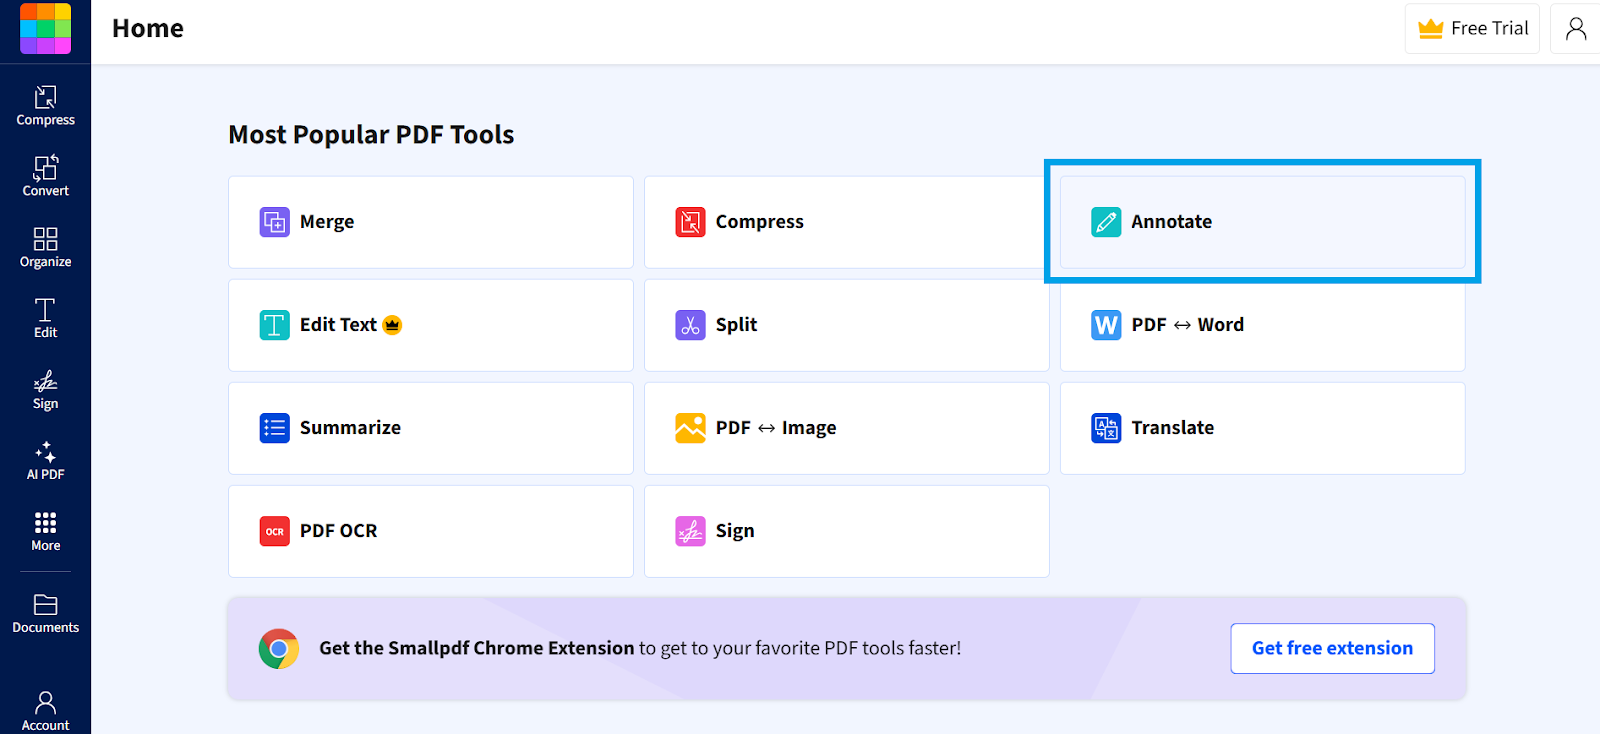Open the user profile icon top right
This screenshot has width=1600, height=734.
1576,28
